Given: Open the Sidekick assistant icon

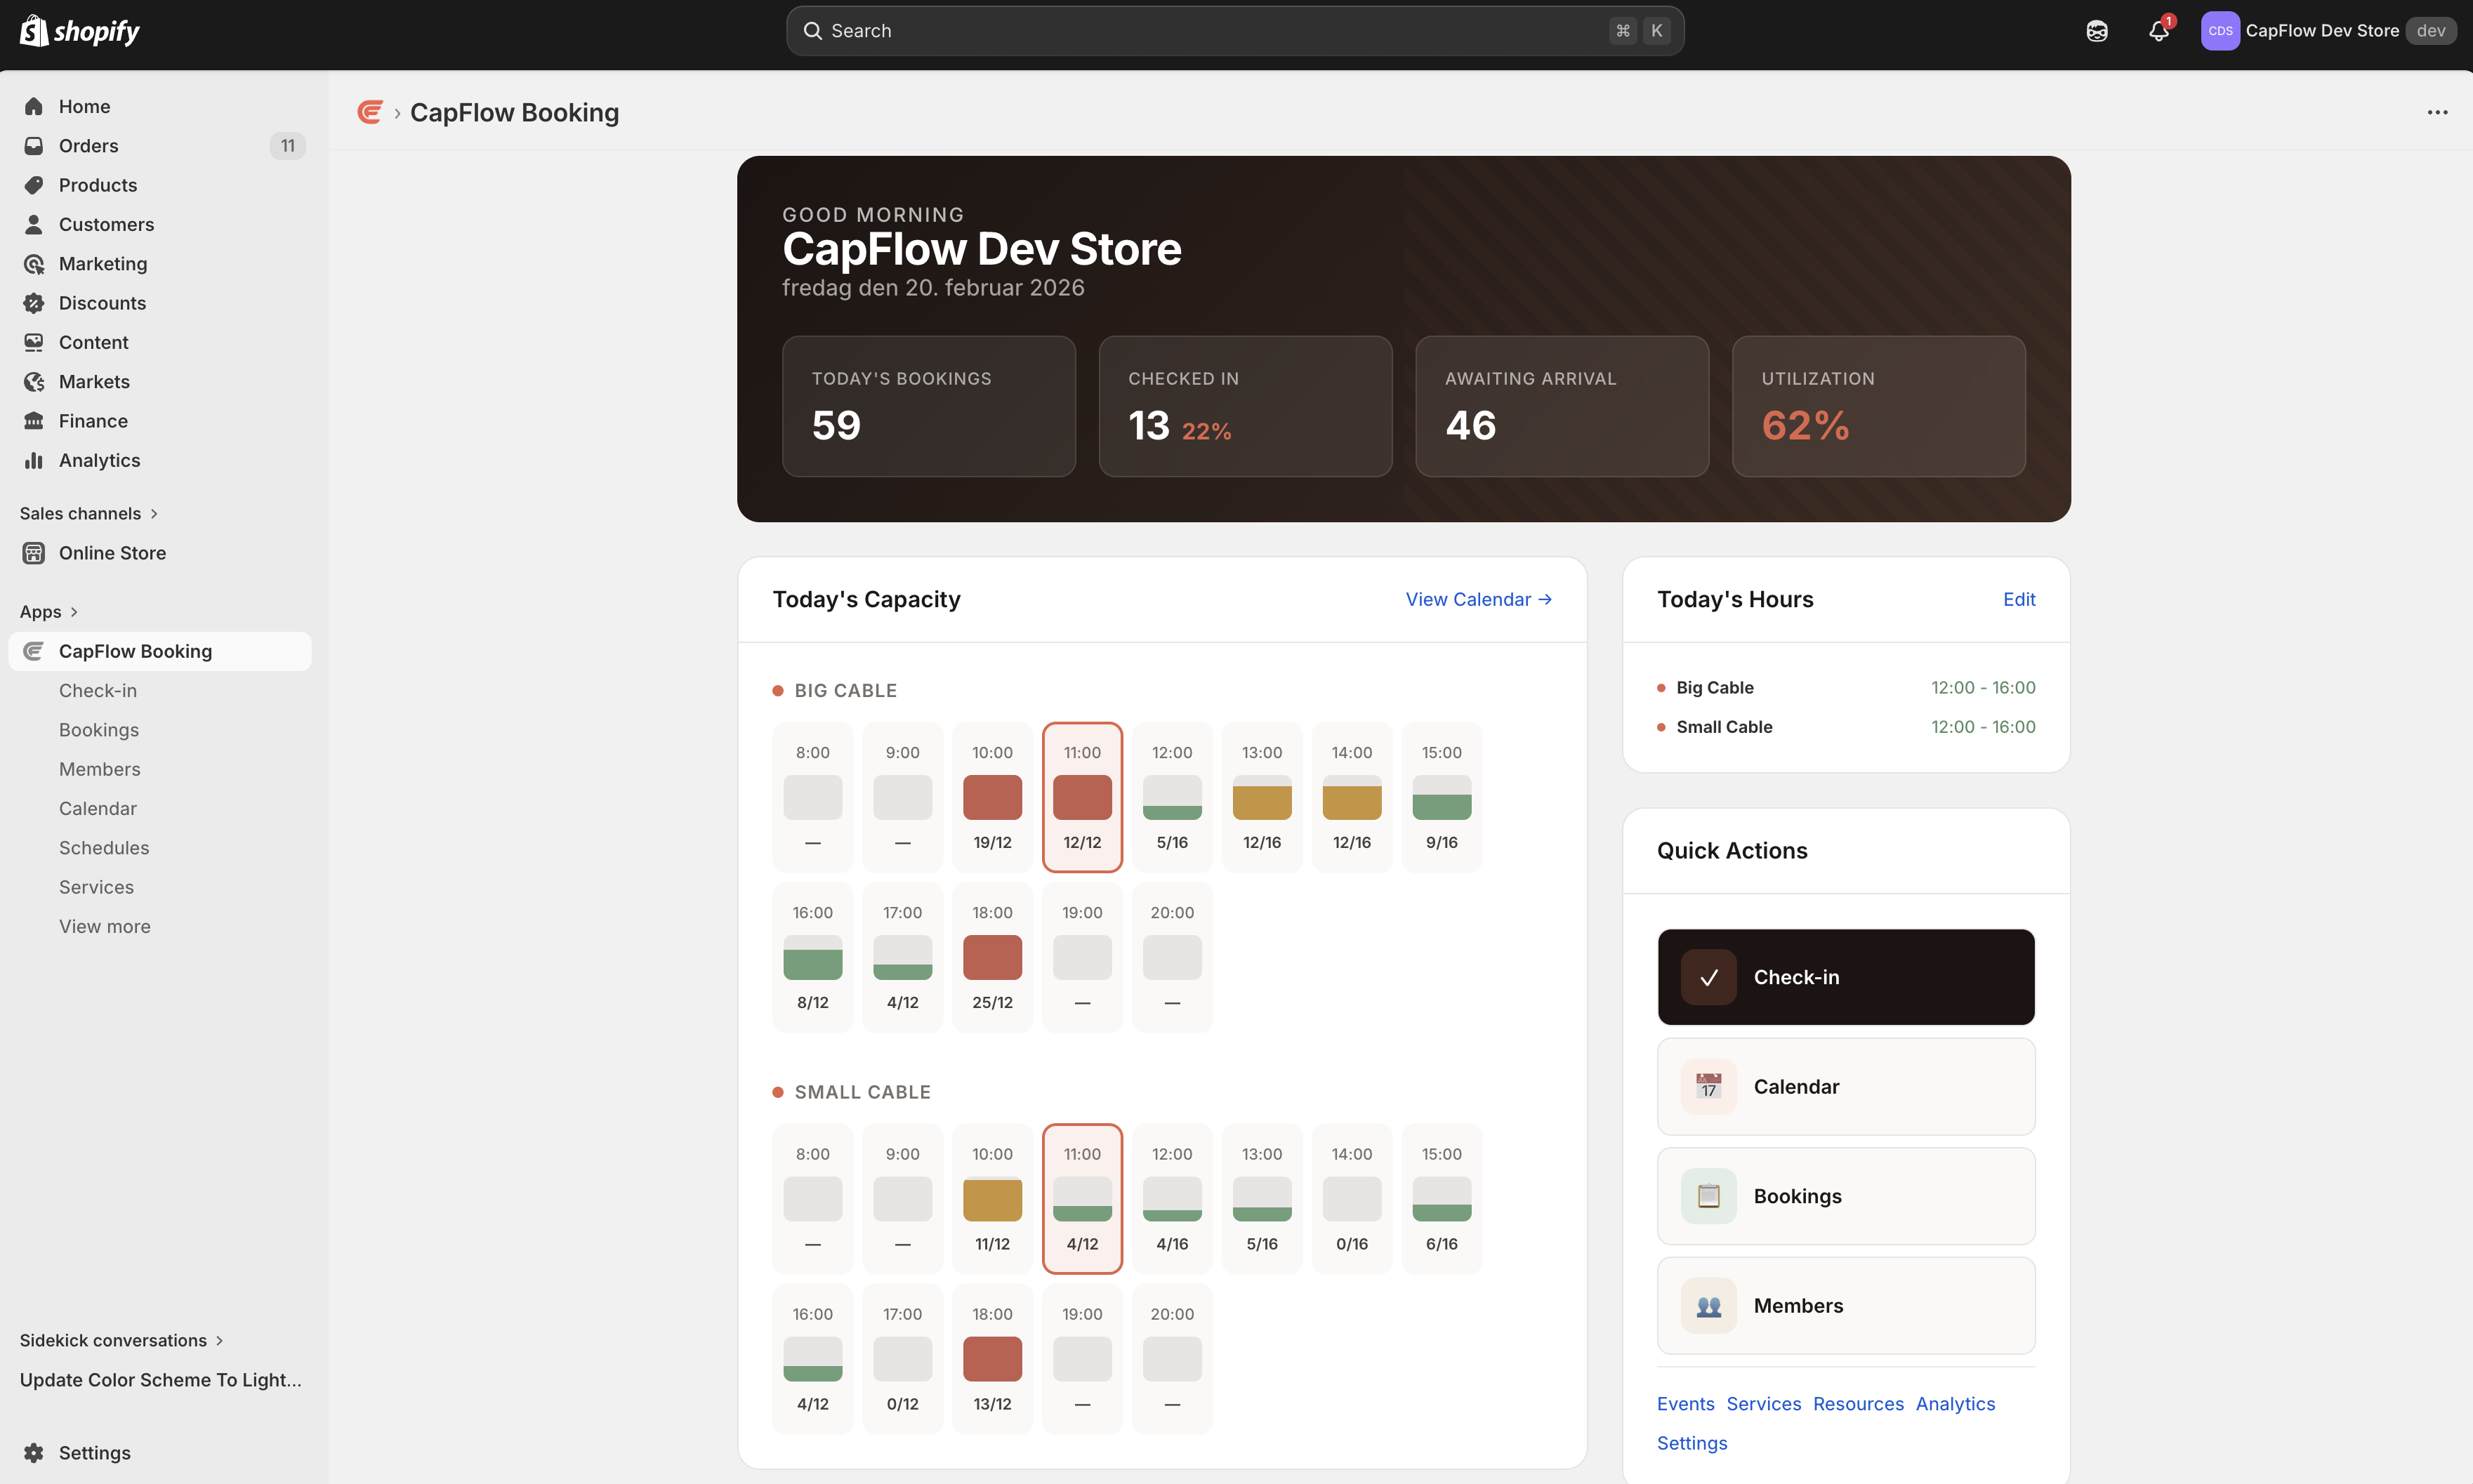Looking at the screenshot, I should pos(2096,30).
